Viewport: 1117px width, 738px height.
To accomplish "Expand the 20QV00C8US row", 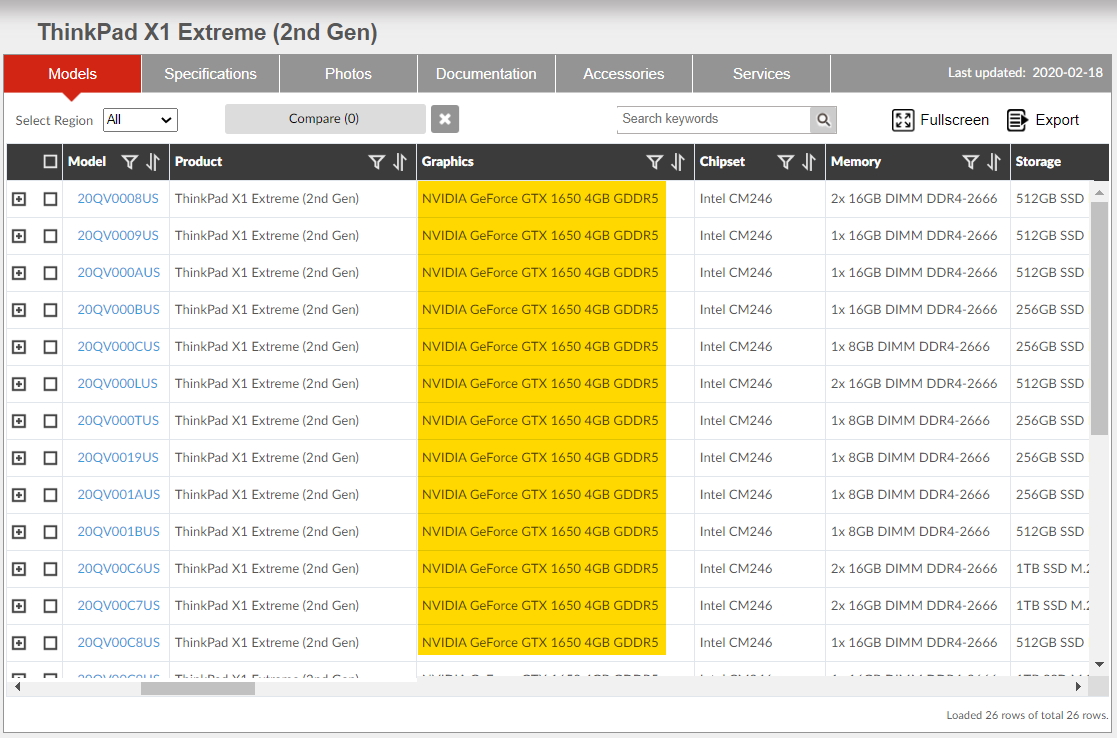I will tap(19, 643).
